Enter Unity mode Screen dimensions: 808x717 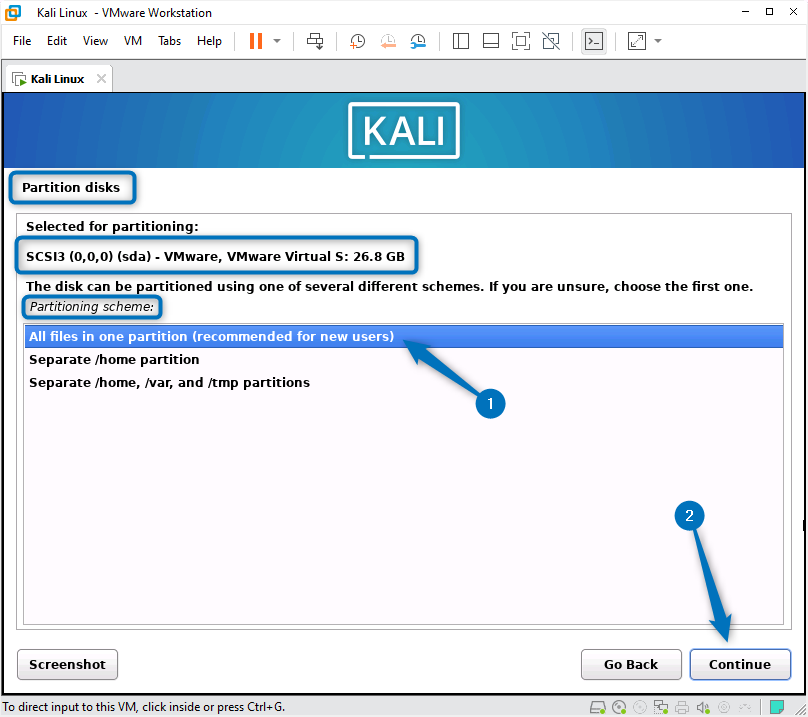551,41
